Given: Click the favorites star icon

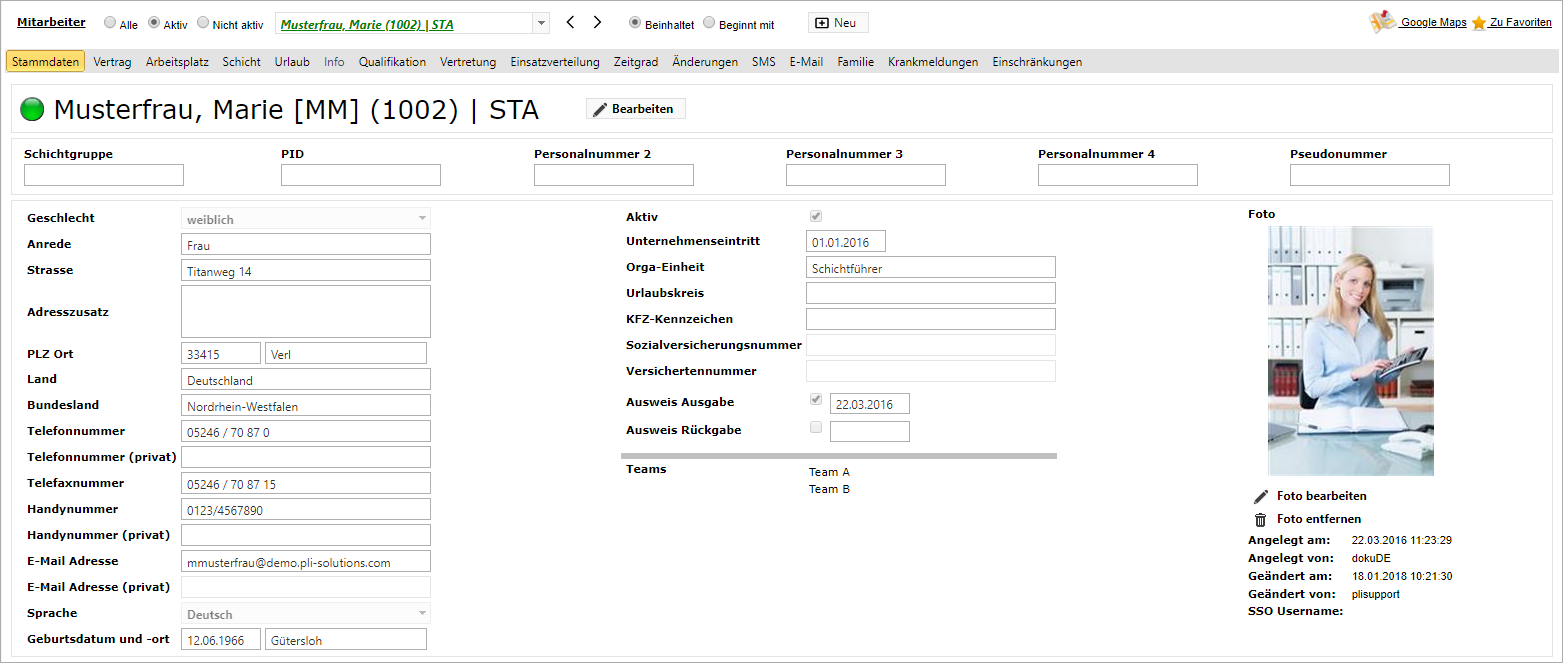Looking at the screenshot, I should (1479, 23).
